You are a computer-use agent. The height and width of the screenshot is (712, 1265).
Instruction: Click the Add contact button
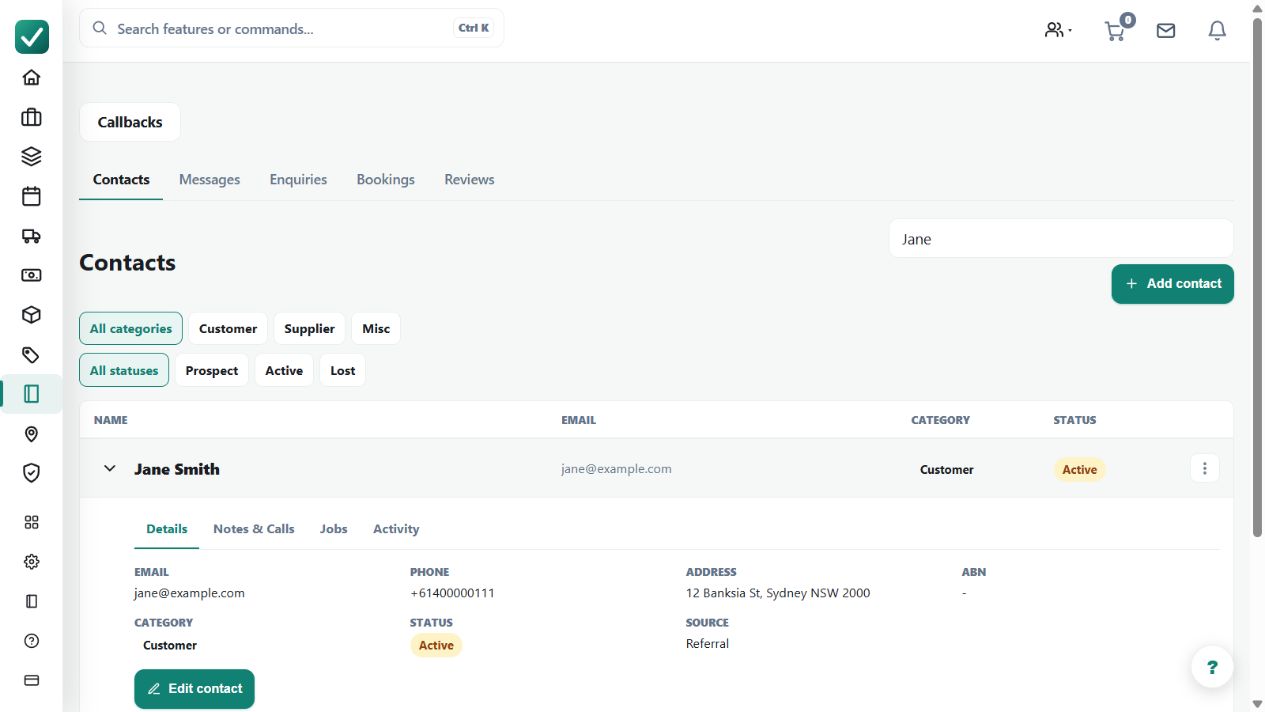(x=1173, y=284)
